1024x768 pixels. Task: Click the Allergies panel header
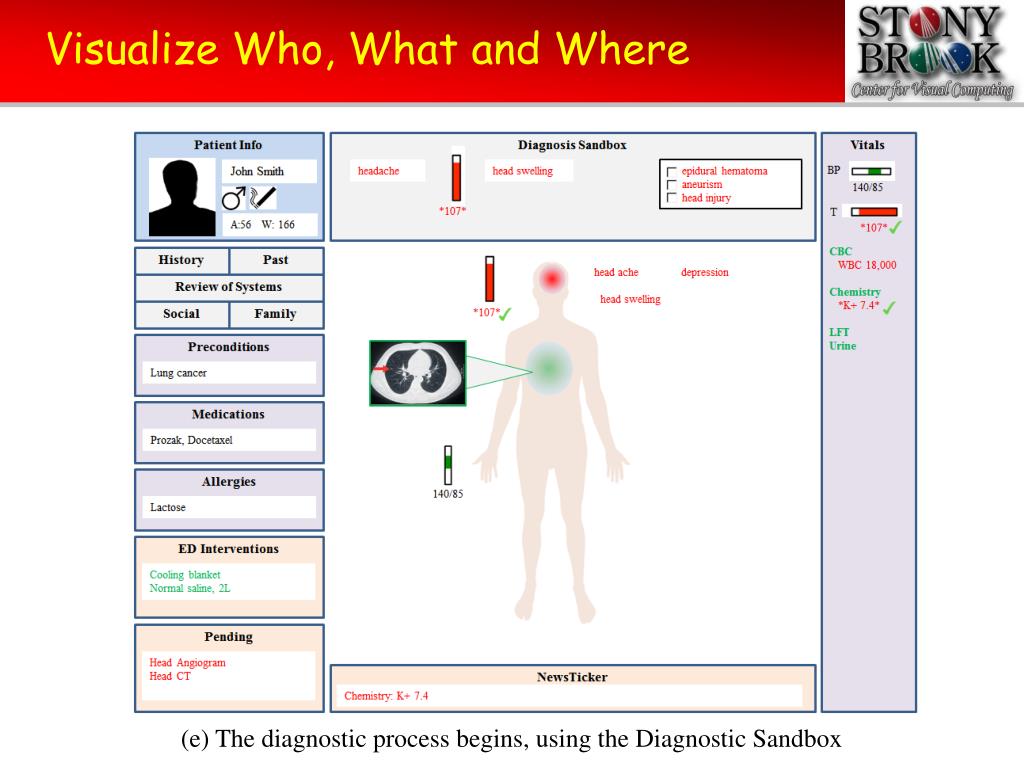(229, 482)
